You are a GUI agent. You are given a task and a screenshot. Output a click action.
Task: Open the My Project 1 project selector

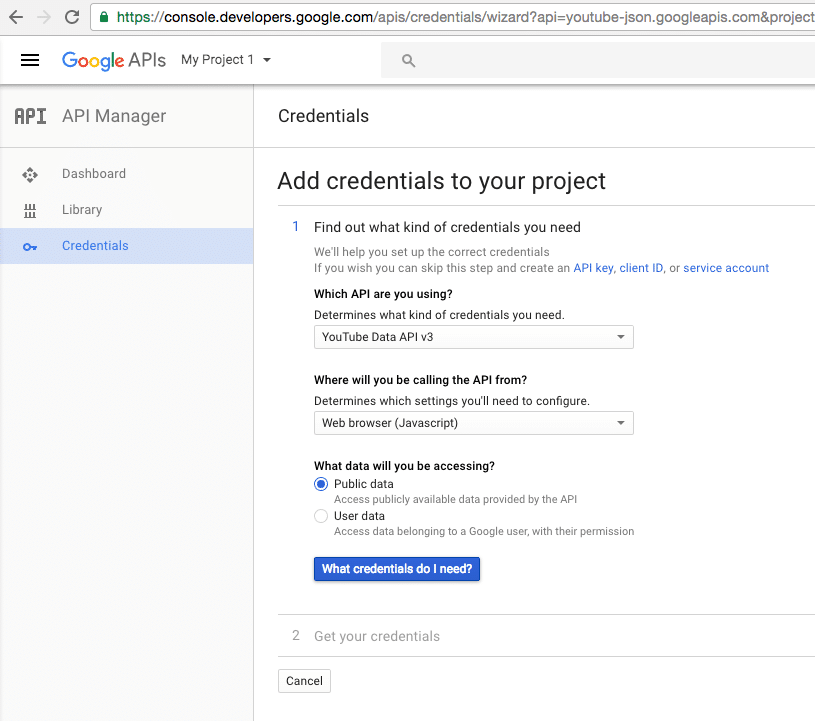tap(226, 60)
